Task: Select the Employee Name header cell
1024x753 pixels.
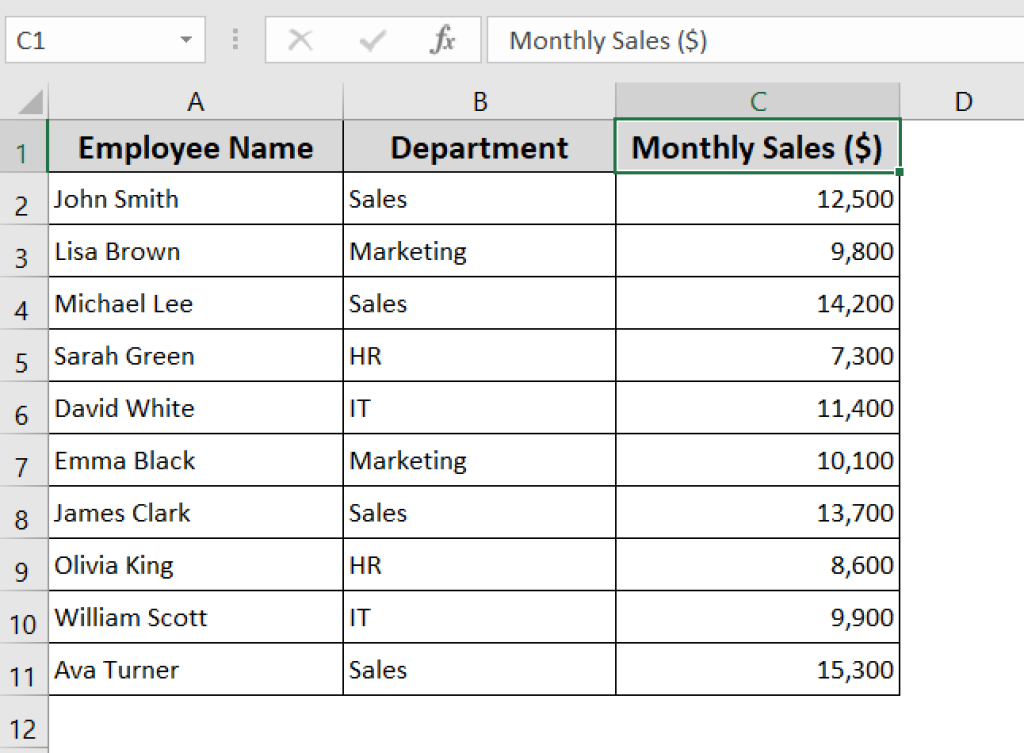Action: [195, 148]
